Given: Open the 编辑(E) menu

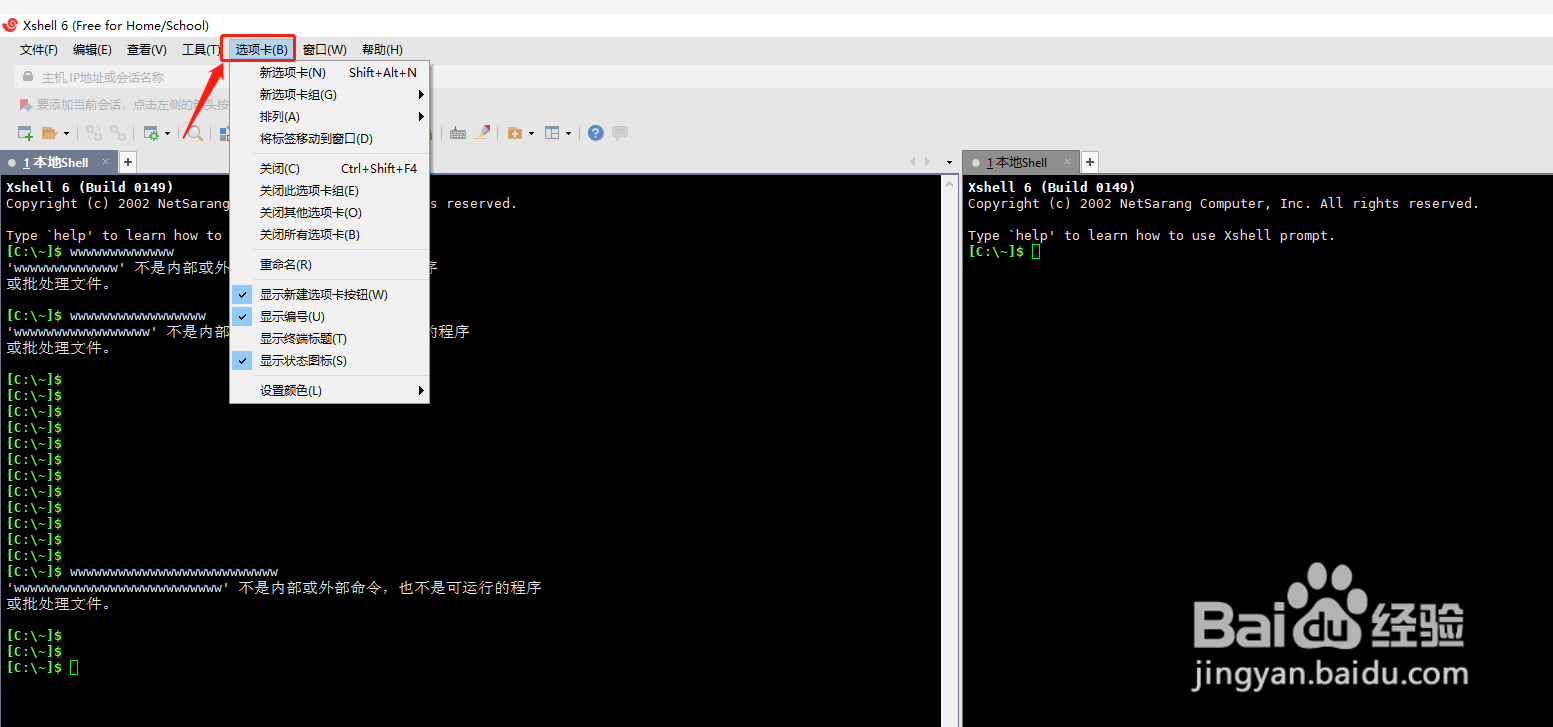Looking at the screenshot, I should tap(92, 49).
